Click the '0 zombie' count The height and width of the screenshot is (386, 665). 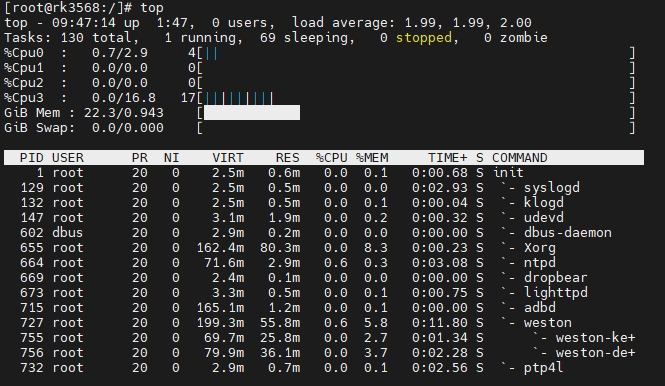click(x=516, y=38)
